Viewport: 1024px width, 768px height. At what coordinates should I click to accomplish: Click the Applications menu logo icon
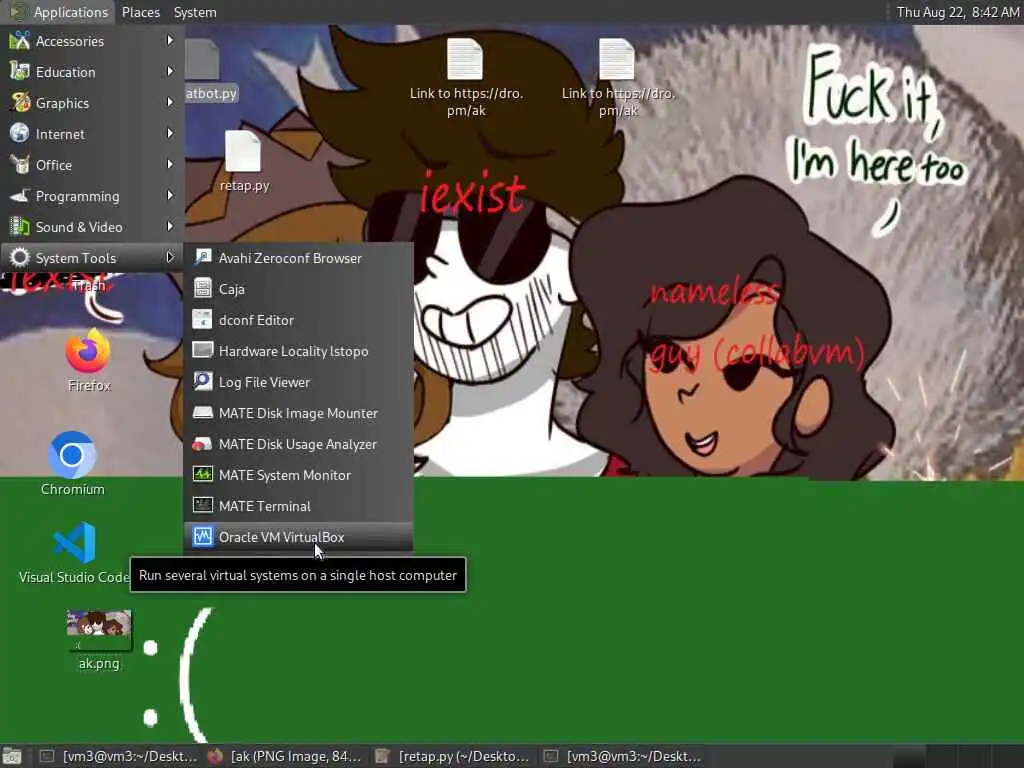coord(18,12)
